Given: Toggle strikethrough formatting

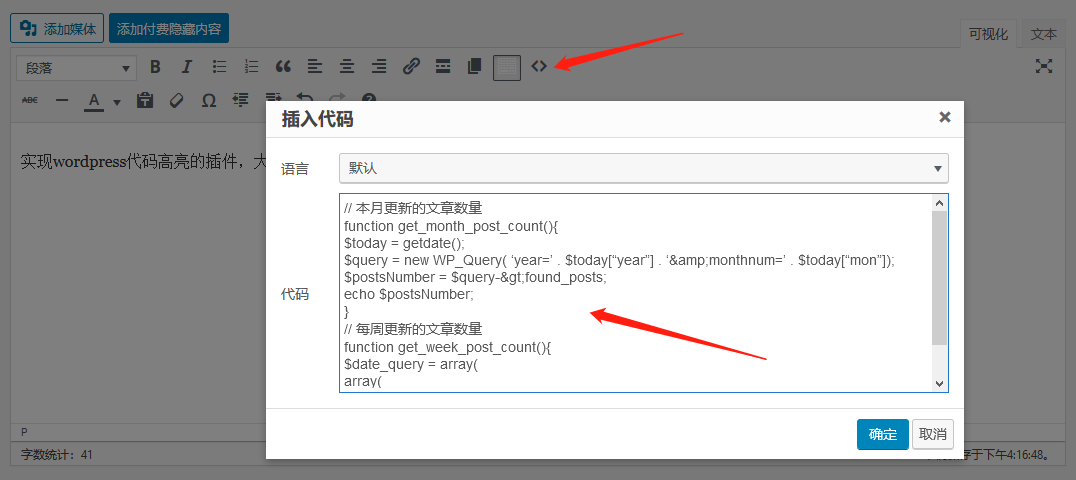Looking at the screenshot, I should pyautogui.click(x=30, y=100).
